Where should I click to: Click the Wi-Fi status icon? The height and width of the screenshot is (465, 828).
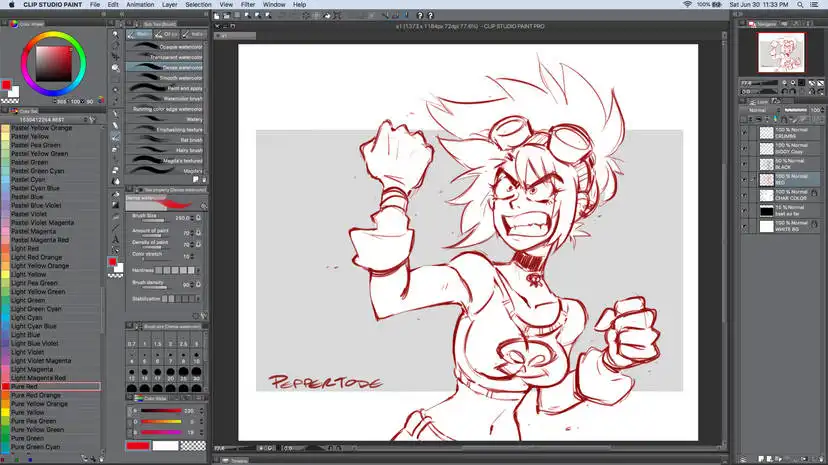[x=687, y=4]
